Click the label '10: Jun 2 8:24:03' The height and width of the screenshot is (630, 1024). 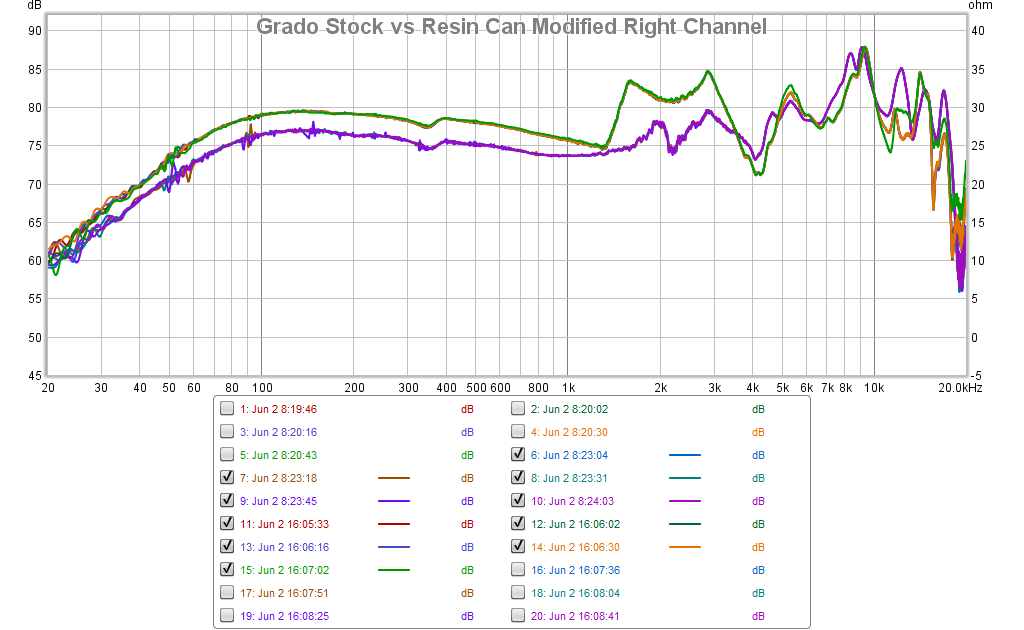[x=573, y=501]
